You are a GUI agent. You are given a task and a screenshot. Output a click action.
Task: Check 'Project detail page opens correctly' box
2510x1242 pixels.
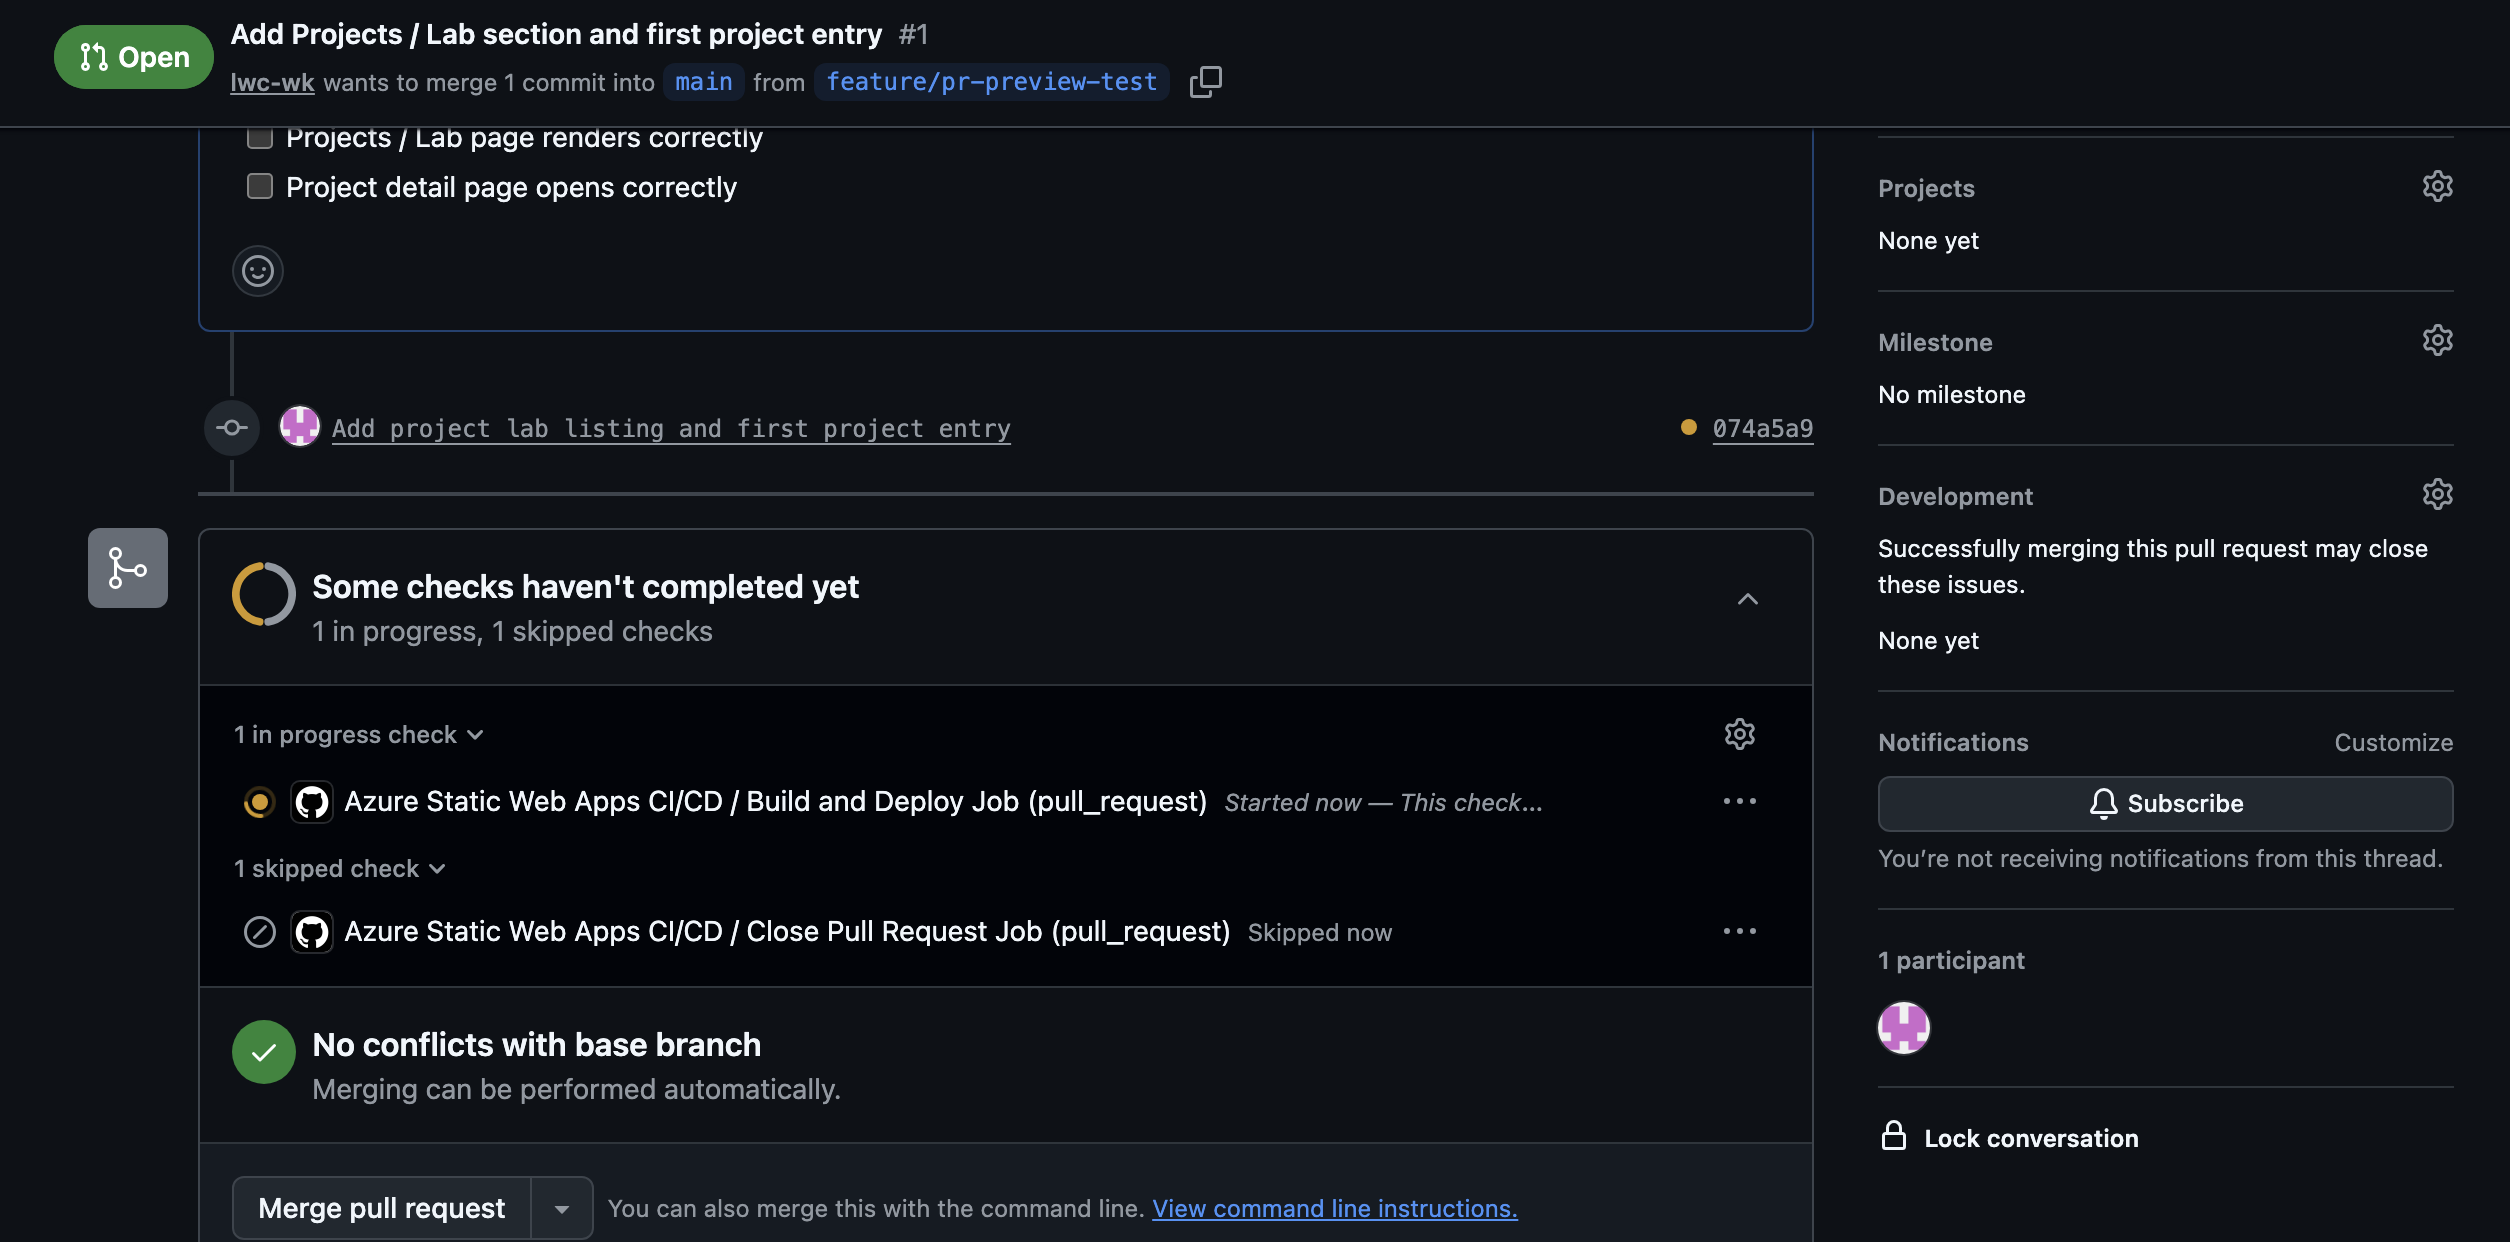coord(260,186)
